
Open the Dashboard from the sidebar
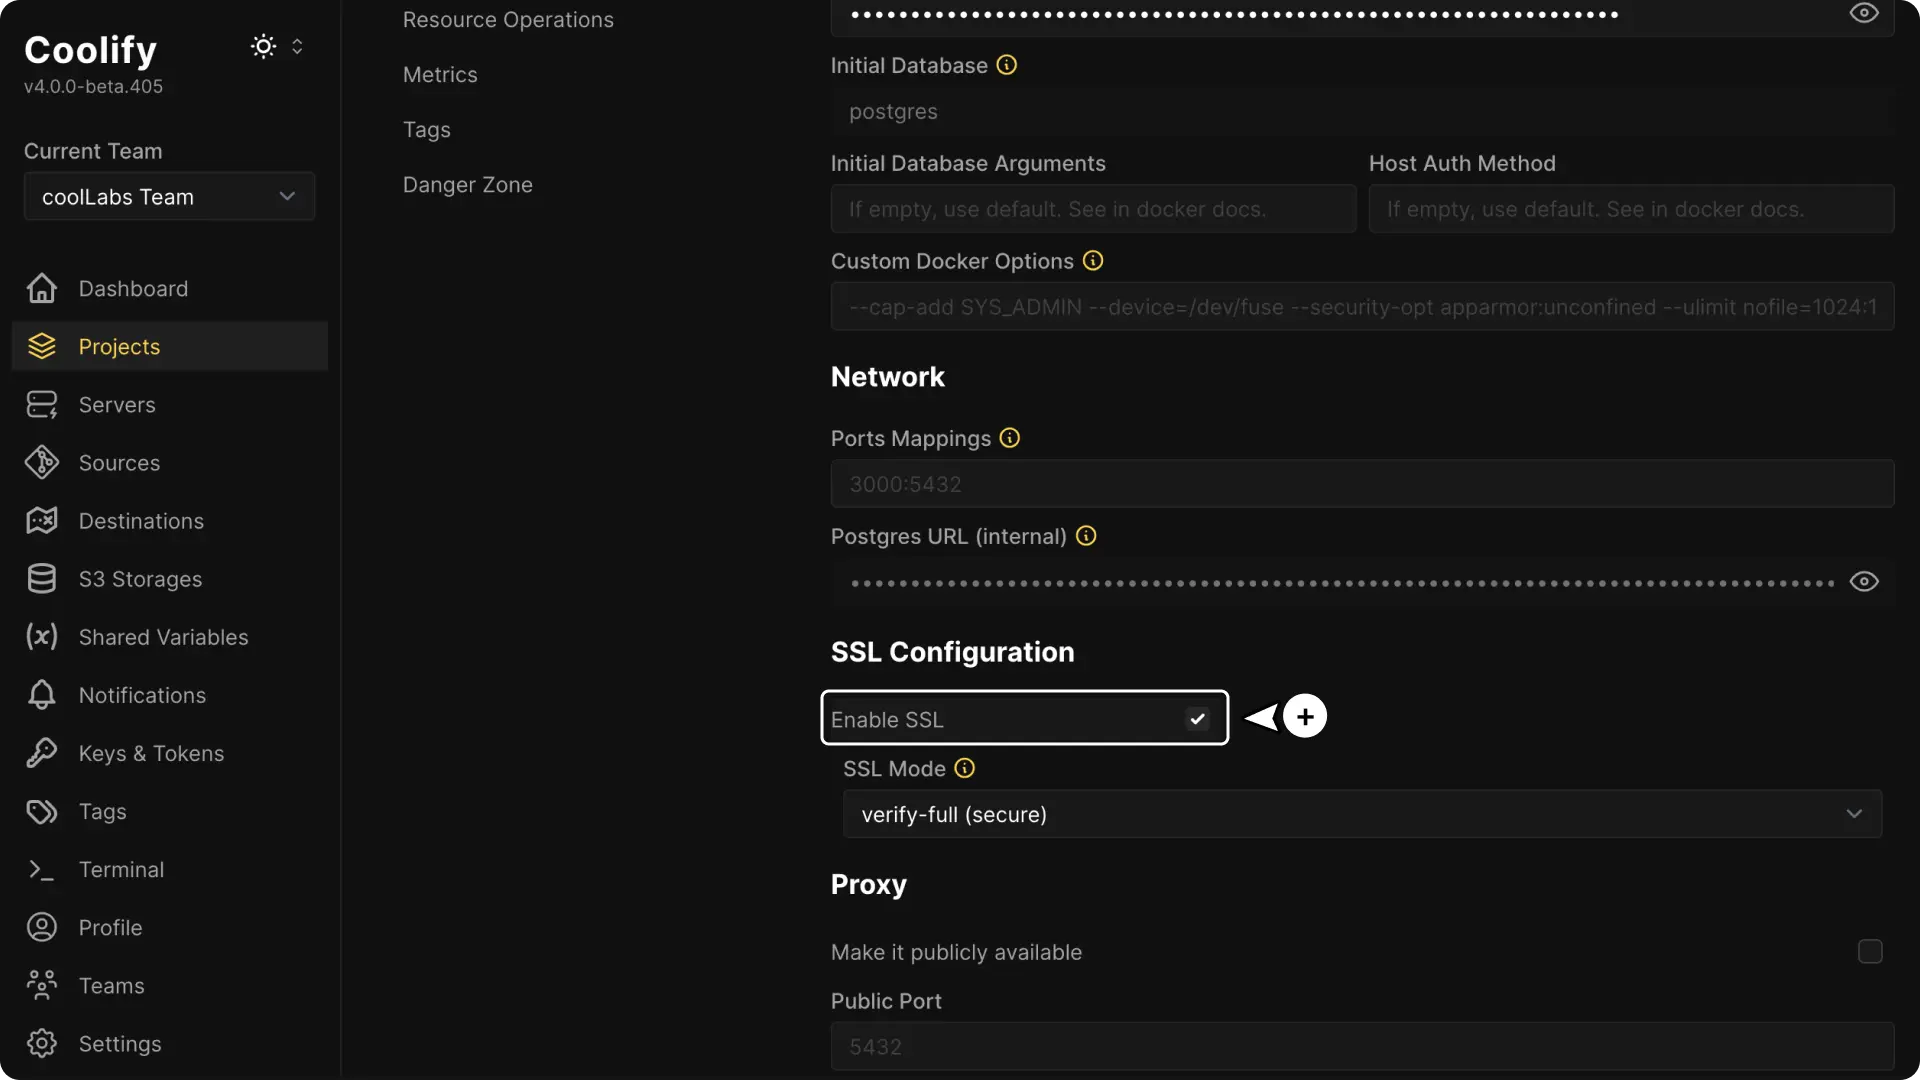(x=133, y=288)
